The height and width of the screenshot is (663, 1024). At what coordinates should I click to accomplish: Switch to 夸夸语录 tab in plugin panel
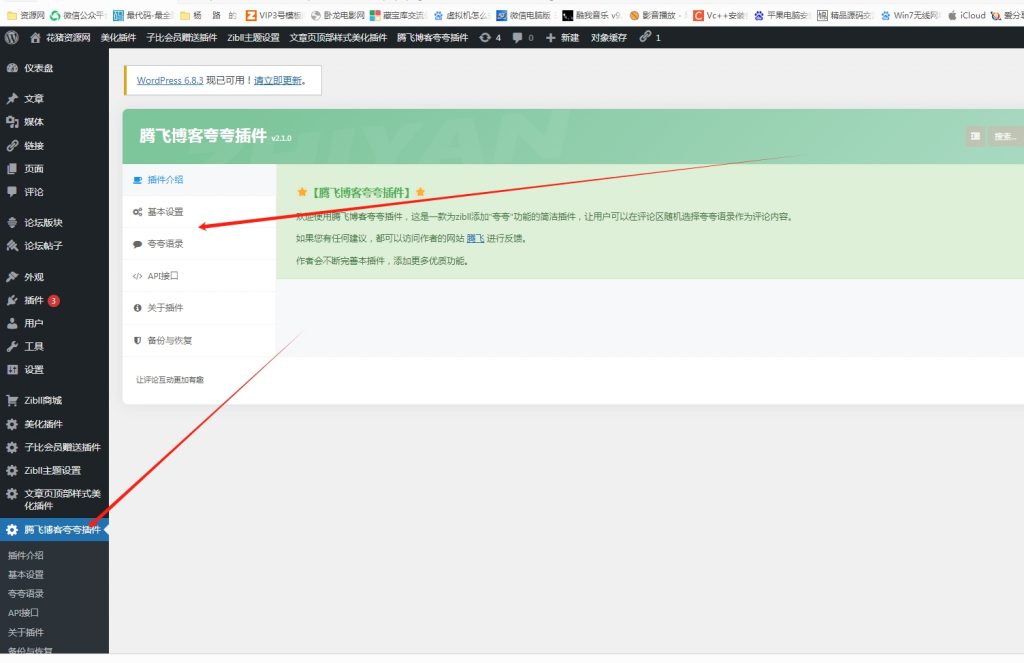165,244
